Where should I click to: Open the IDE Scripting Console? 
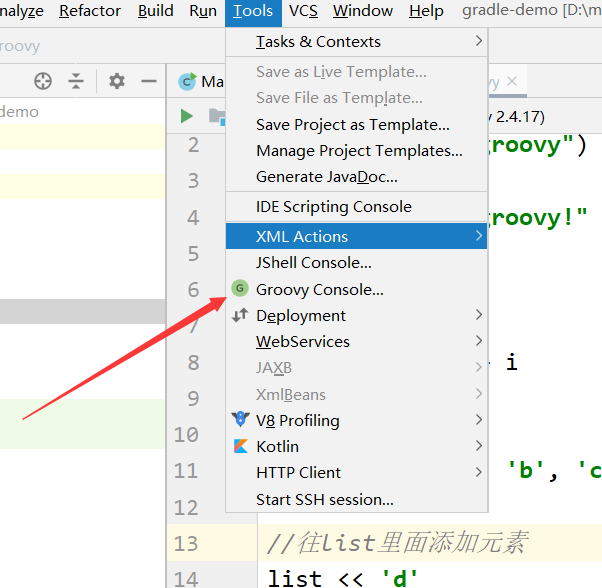click(x=334, y=206)
